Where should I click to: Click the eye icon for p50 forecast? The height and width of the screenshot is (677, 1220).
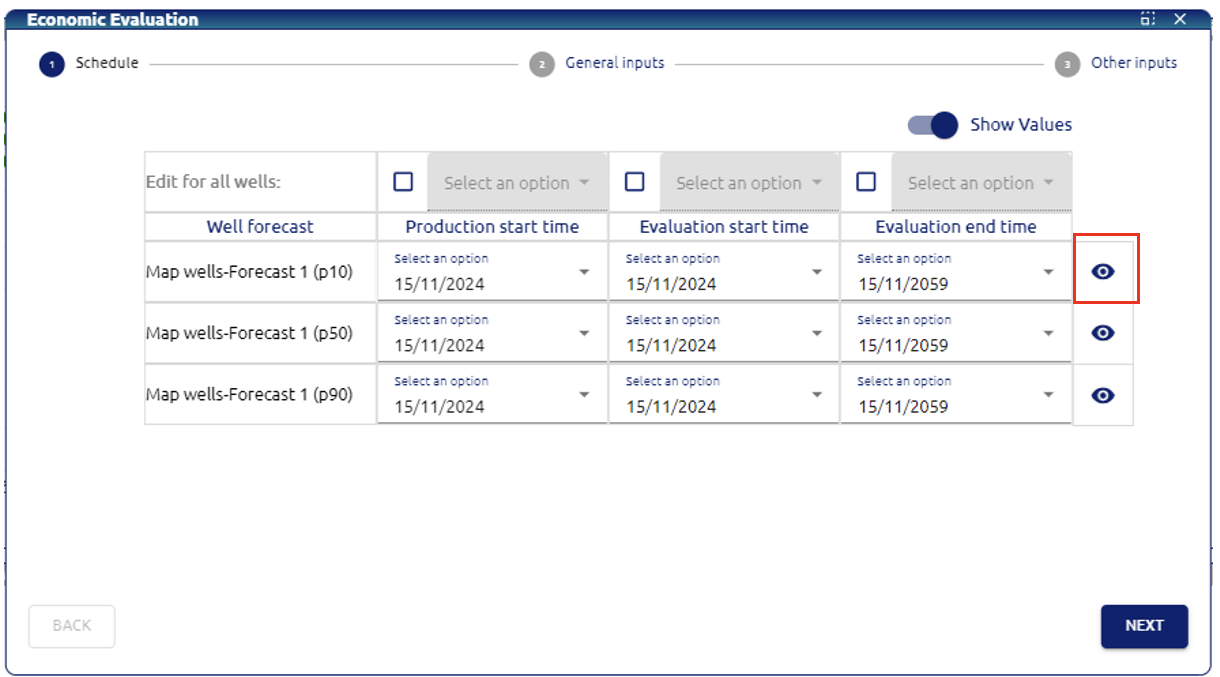coord(1103,333)
